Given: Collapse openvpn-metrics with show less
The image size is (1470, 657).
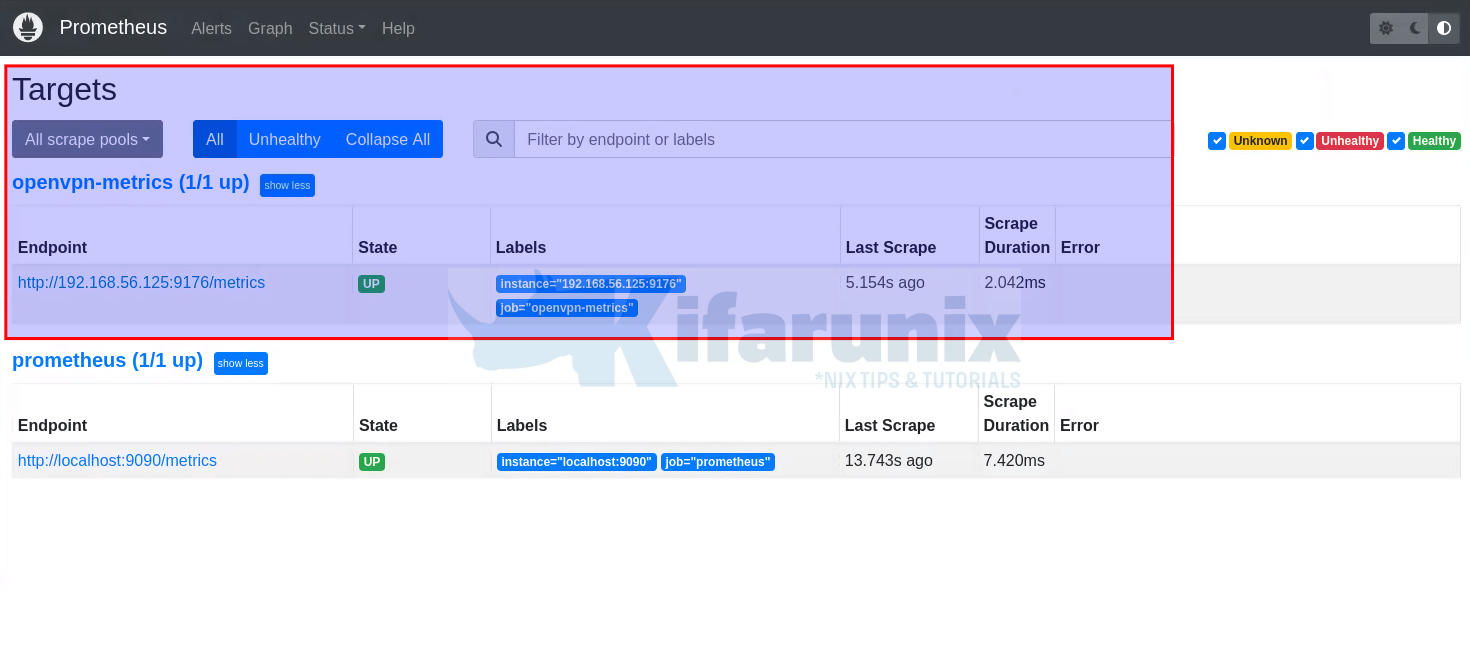Looking at the screenshot, I should (x=287, y=185).
